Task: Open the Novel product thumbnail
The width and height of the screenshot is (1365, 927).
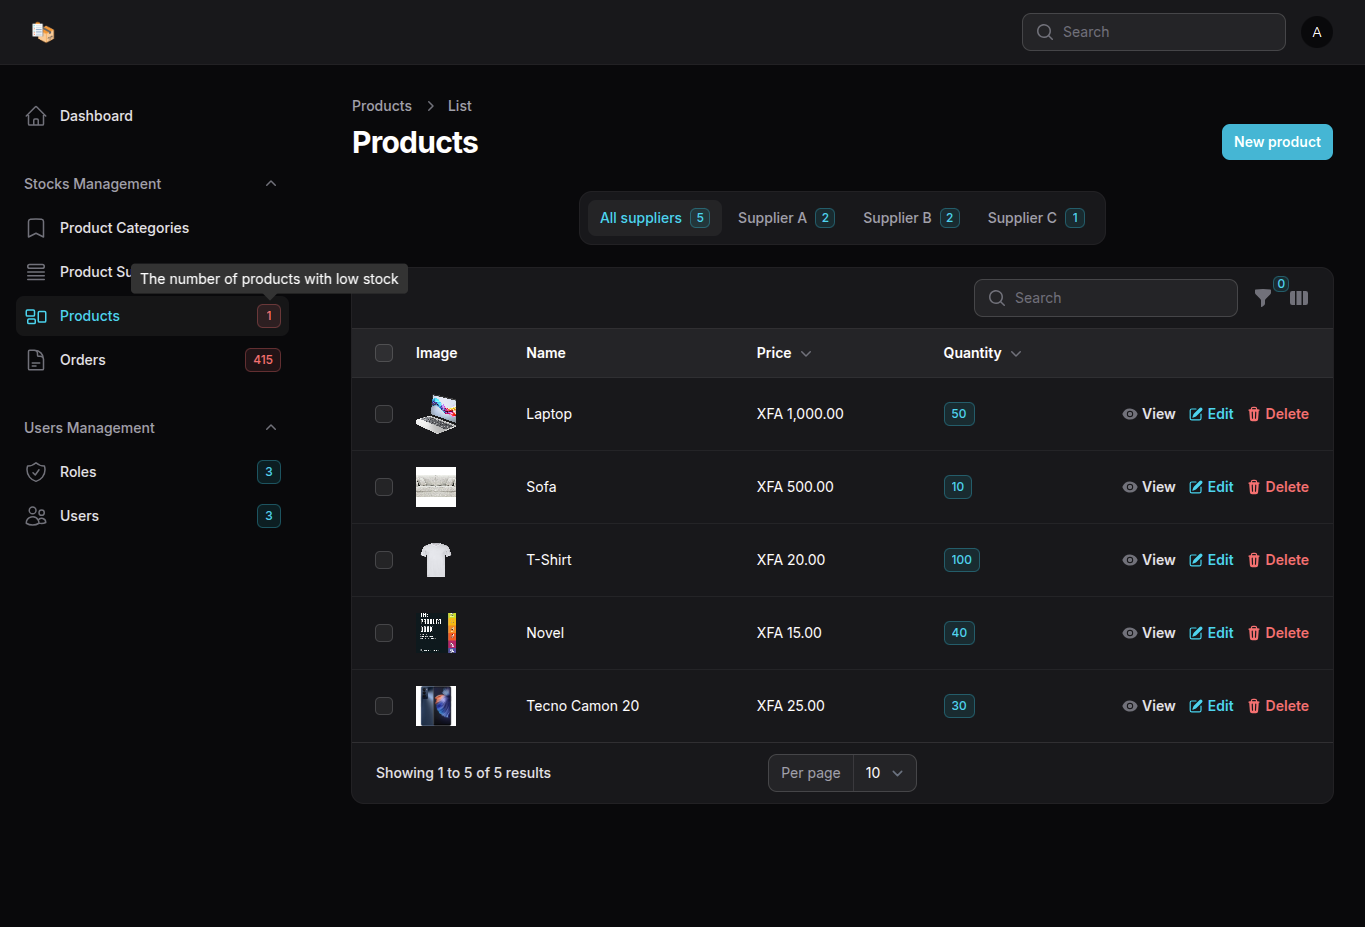Action: coord(436,633)
